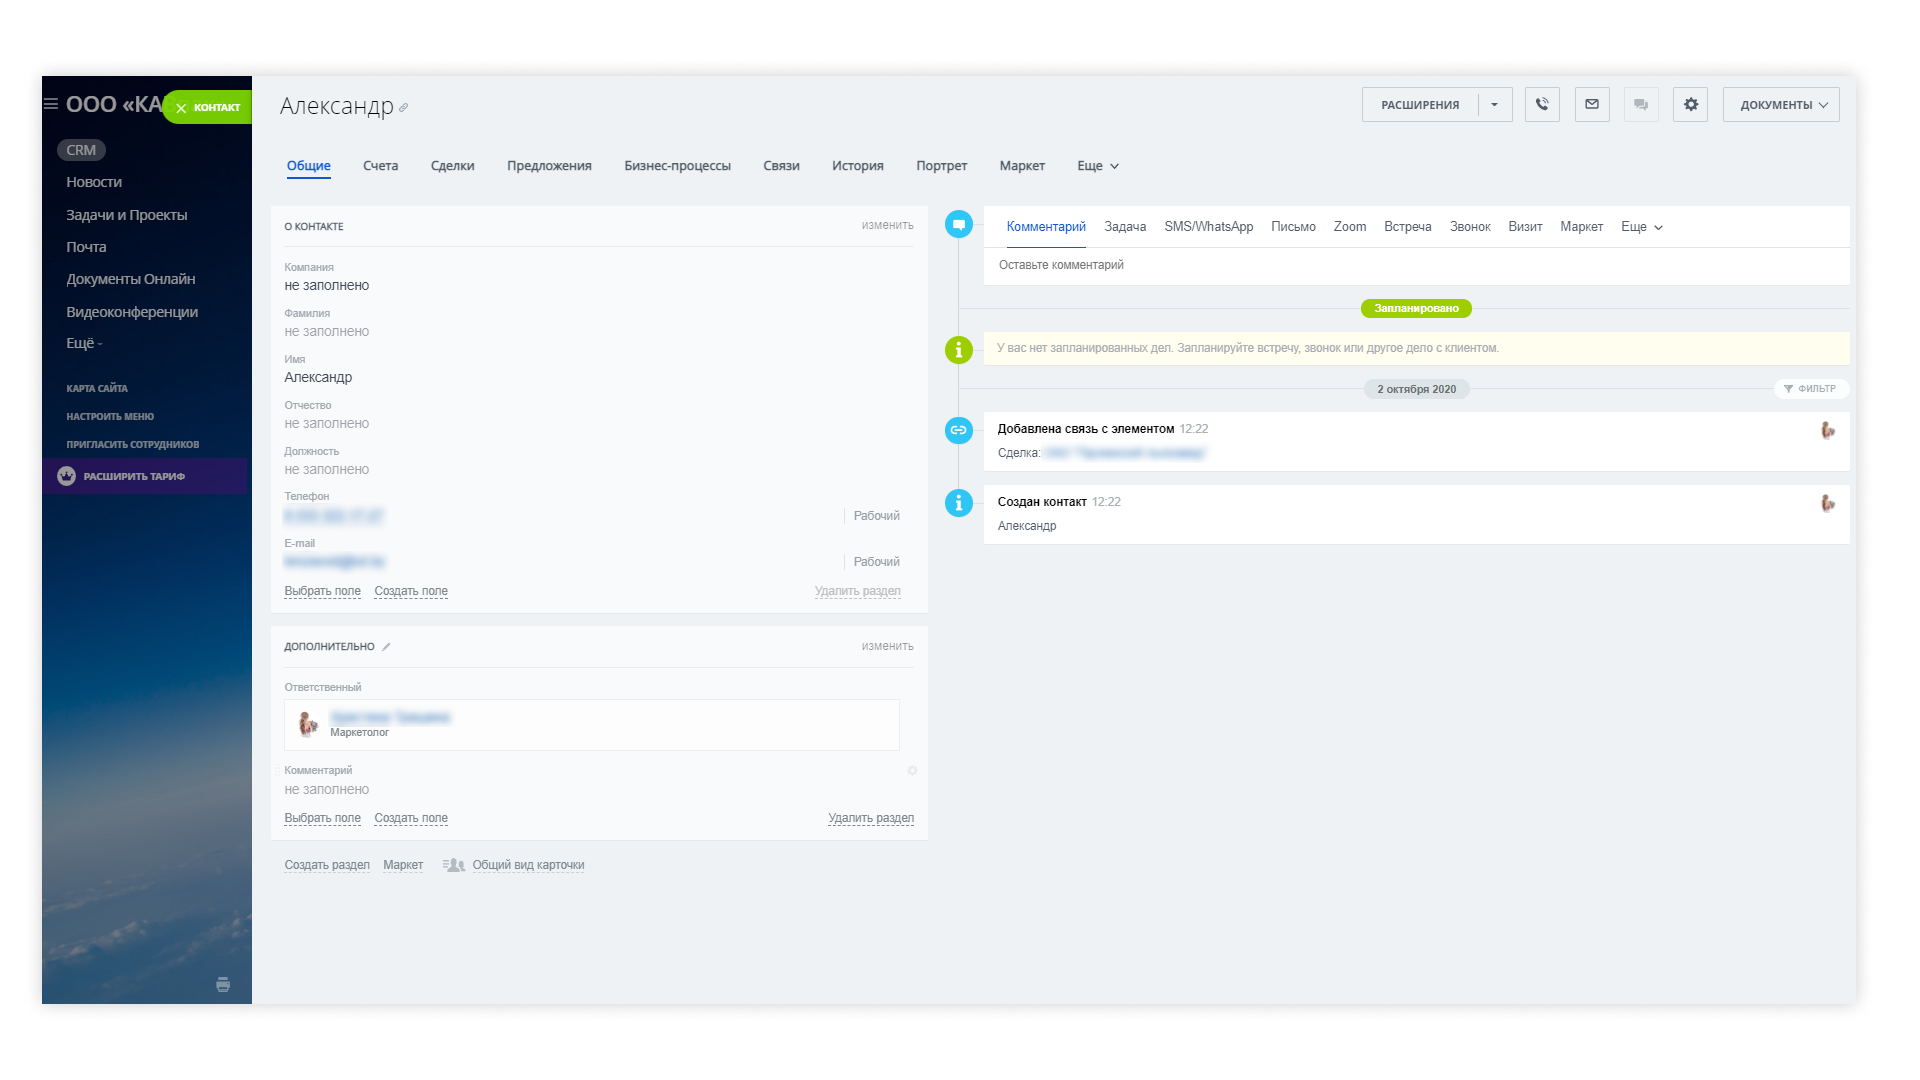This screenshot has width=1920, height=1080.
Task: Expand Еще menu in top tabs
Action: [1098, 166]
